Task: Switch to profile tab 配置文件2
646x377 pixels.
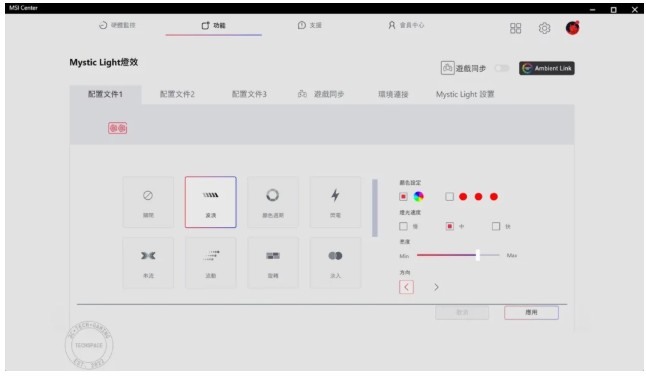Action: [x=177, y=94]
